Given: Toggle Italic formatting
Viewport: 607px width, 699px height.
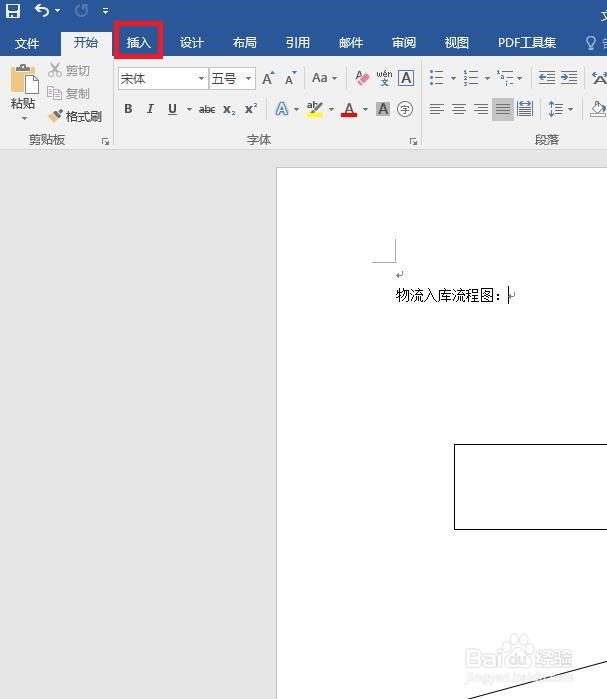Looking at the screenshot, I should point(150,109).
